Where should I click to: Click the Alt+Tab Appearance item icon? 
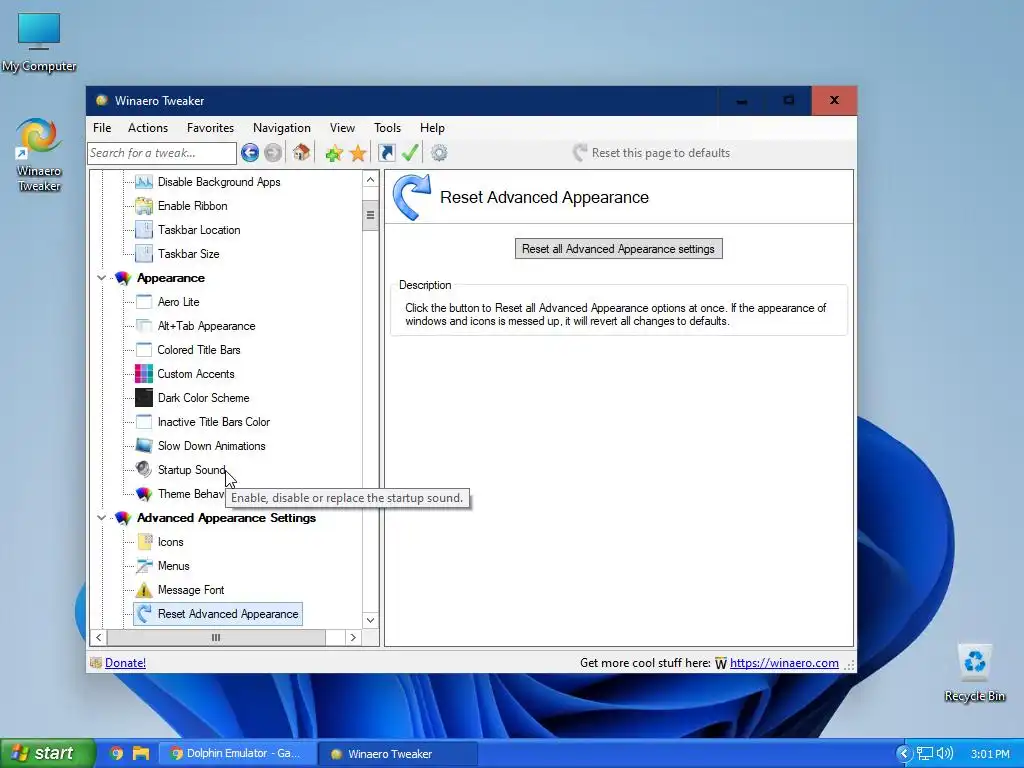tap(144, 326)
